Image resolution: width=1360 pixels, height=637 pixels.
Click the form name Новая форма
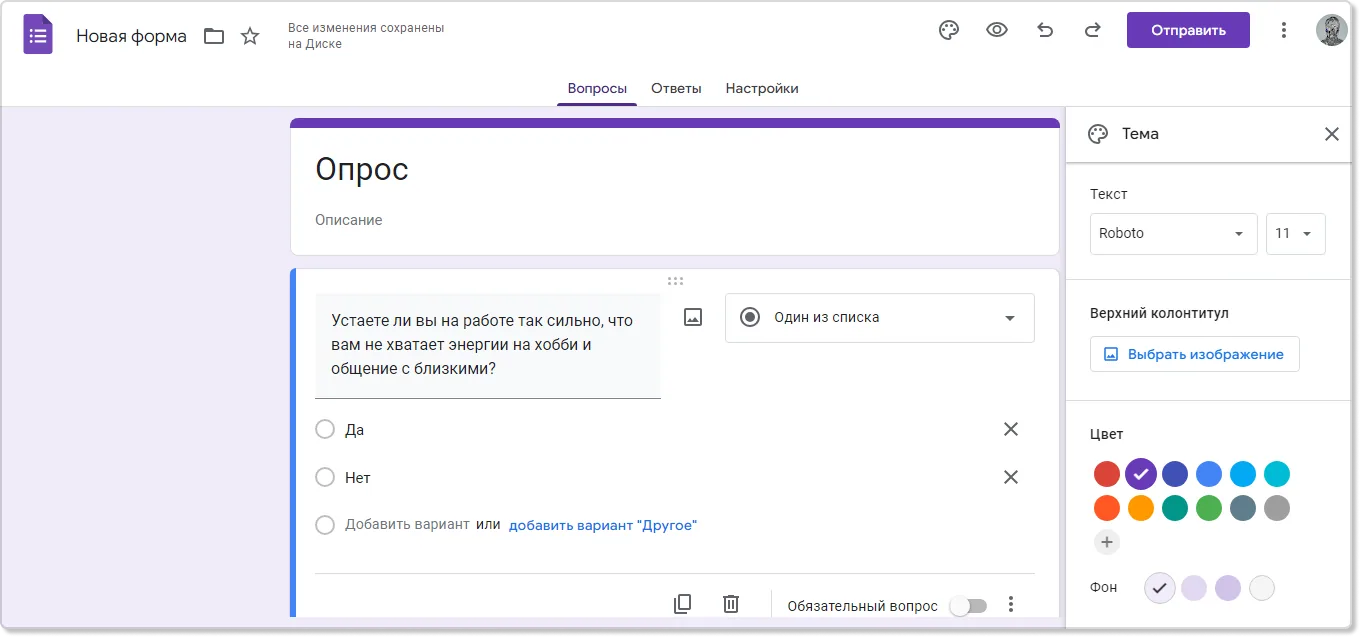(x=131, y=36)
